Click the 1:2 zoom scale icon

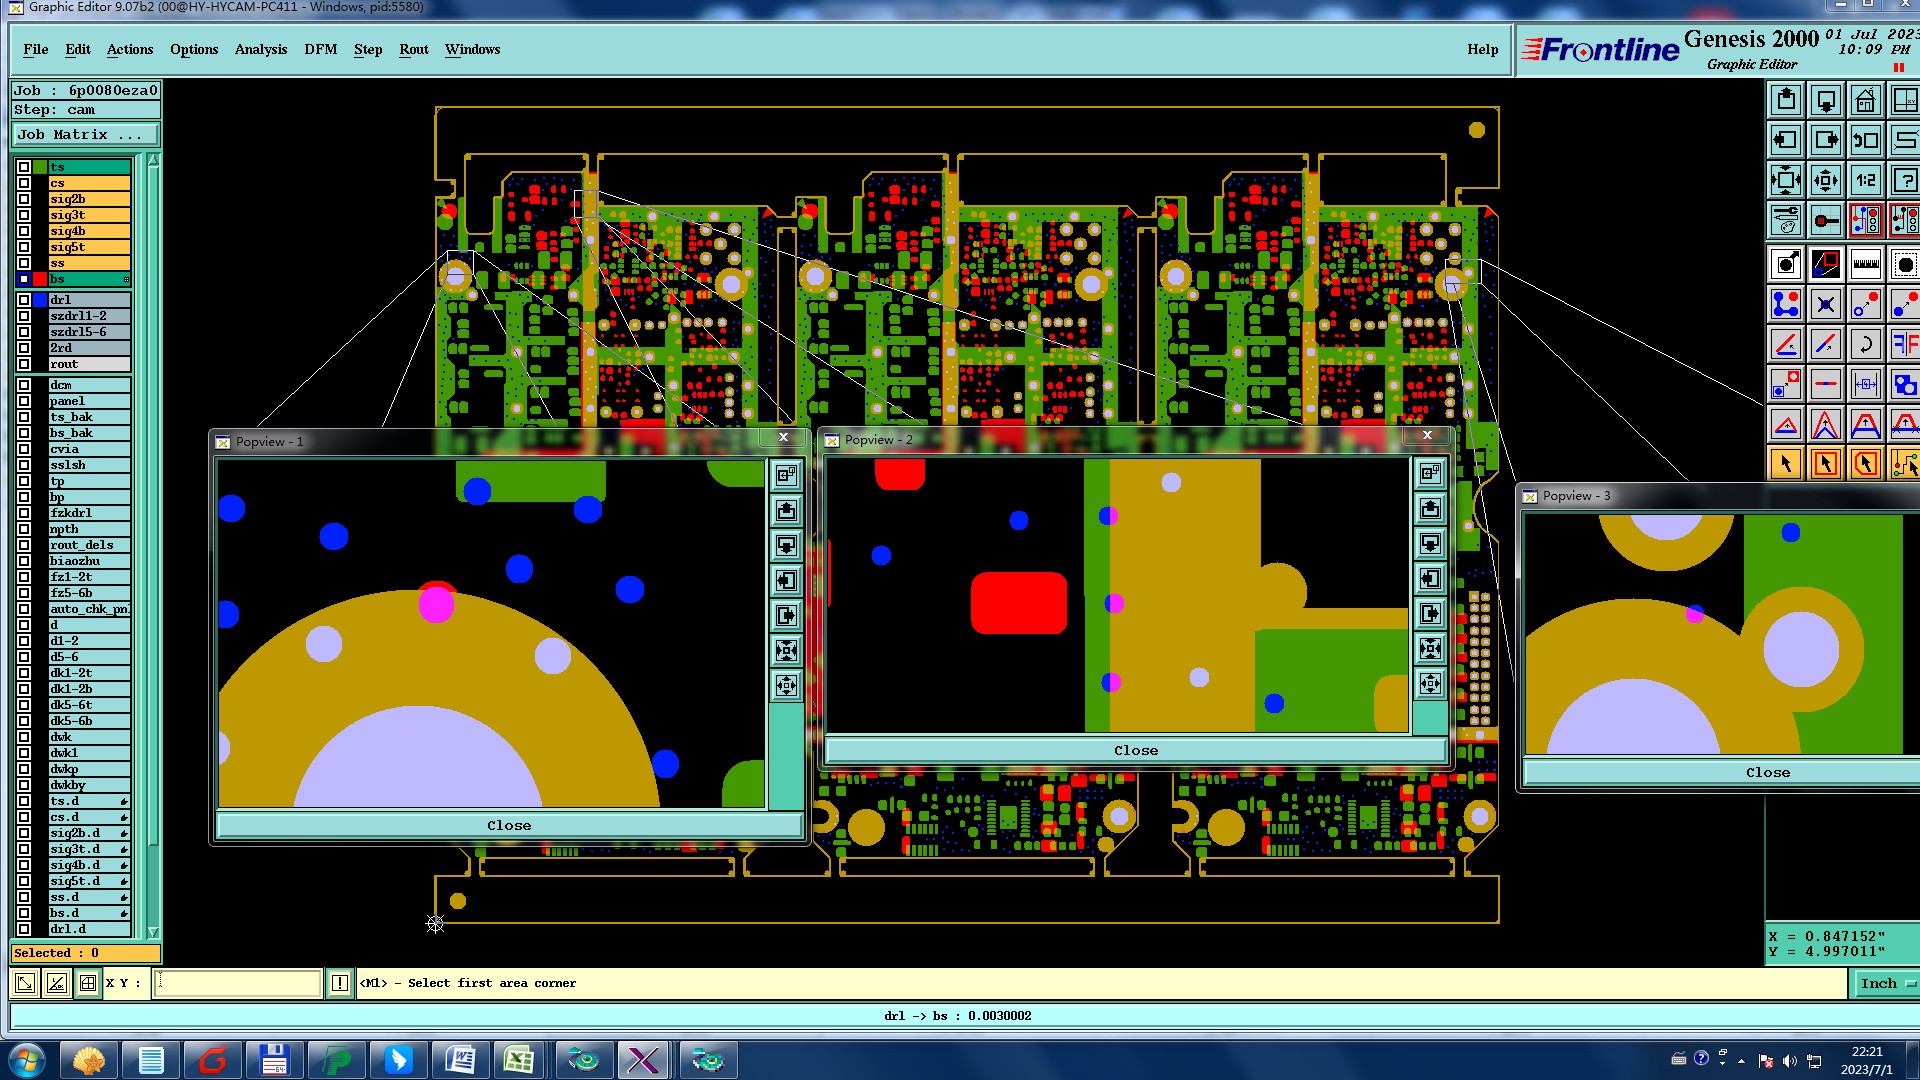[1865, 181]
